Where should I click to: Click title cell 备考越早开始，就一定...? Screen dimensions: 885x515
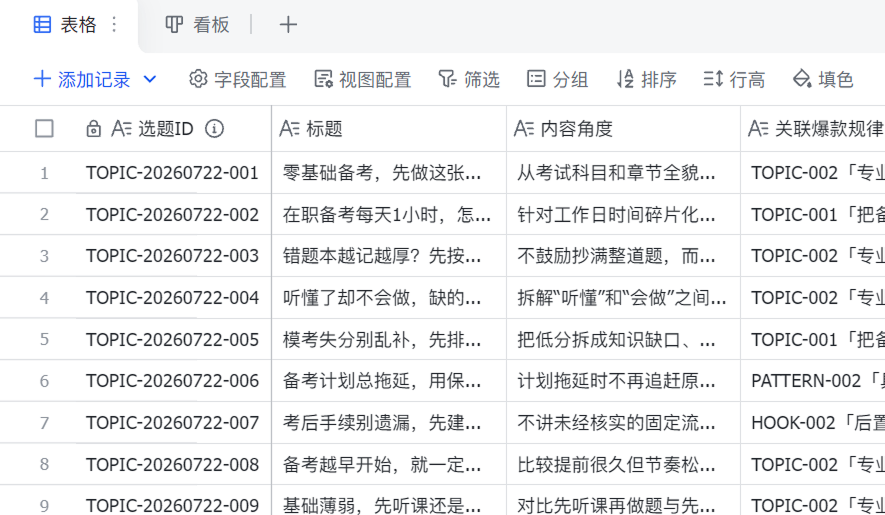[x=389, y=465]
